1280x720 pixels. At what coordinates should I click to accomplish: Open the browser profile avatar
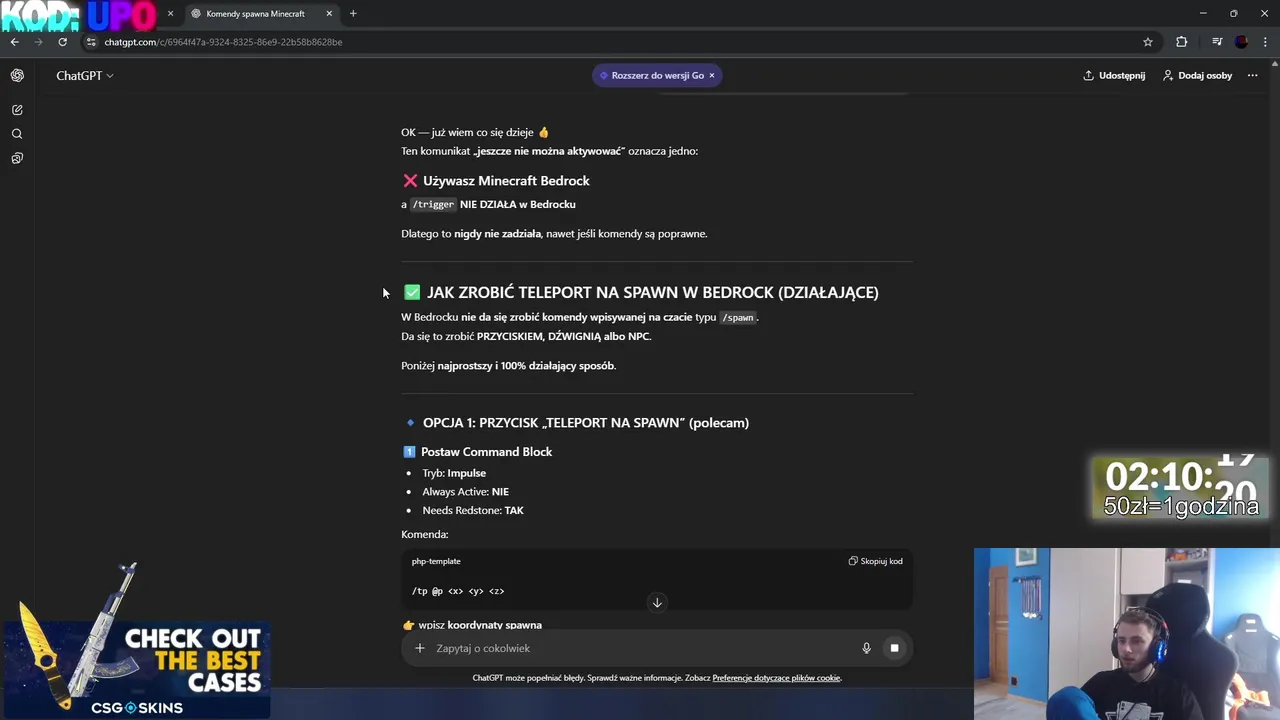click(x=1241, y=42)
